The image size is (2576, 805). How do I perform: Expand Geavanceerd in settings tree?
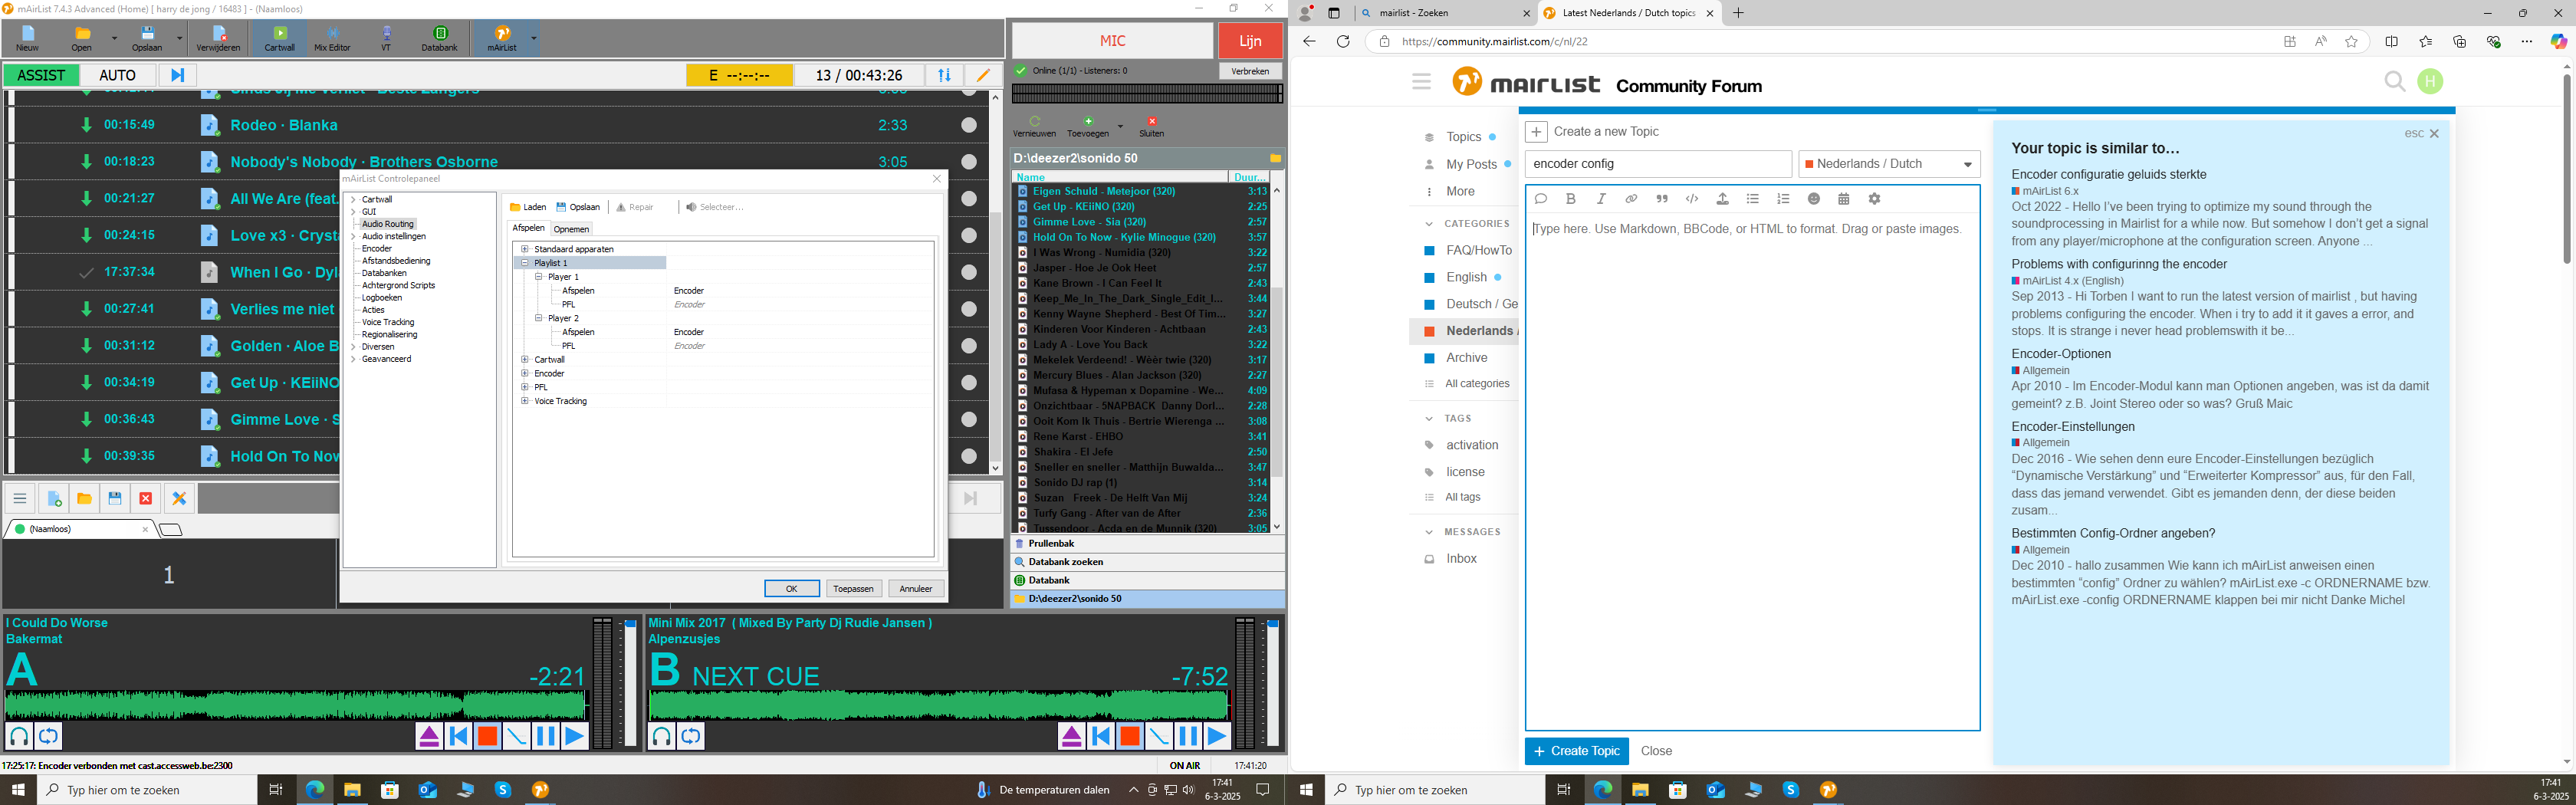pyautogui.click(x=353, y=359)
